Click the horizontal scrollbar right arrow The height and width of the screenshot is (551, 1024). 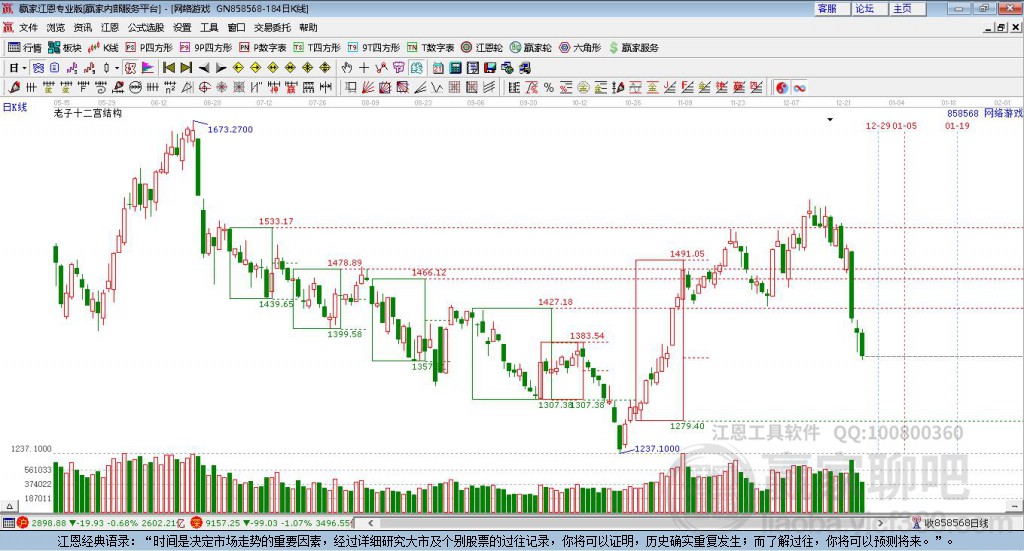[880, 522]
